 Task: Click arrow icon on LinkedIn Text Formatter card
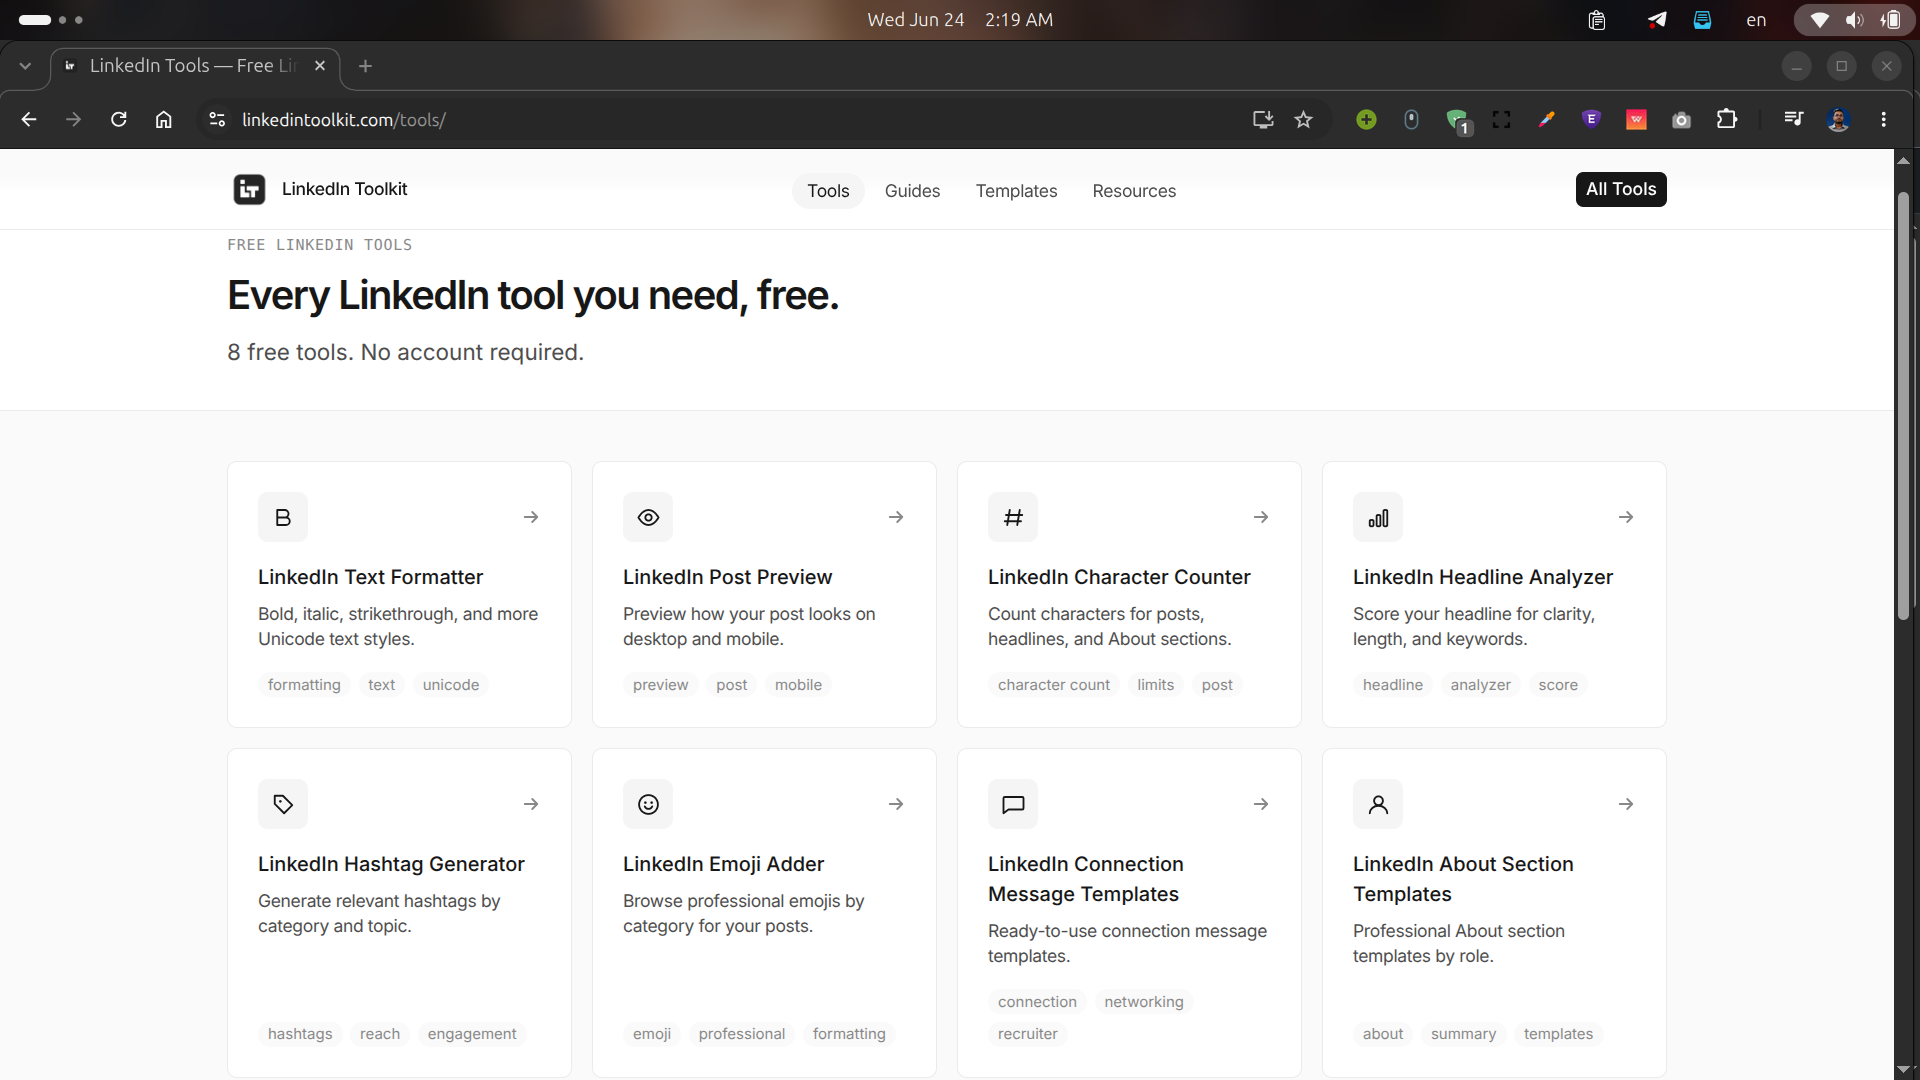[531, 517]
